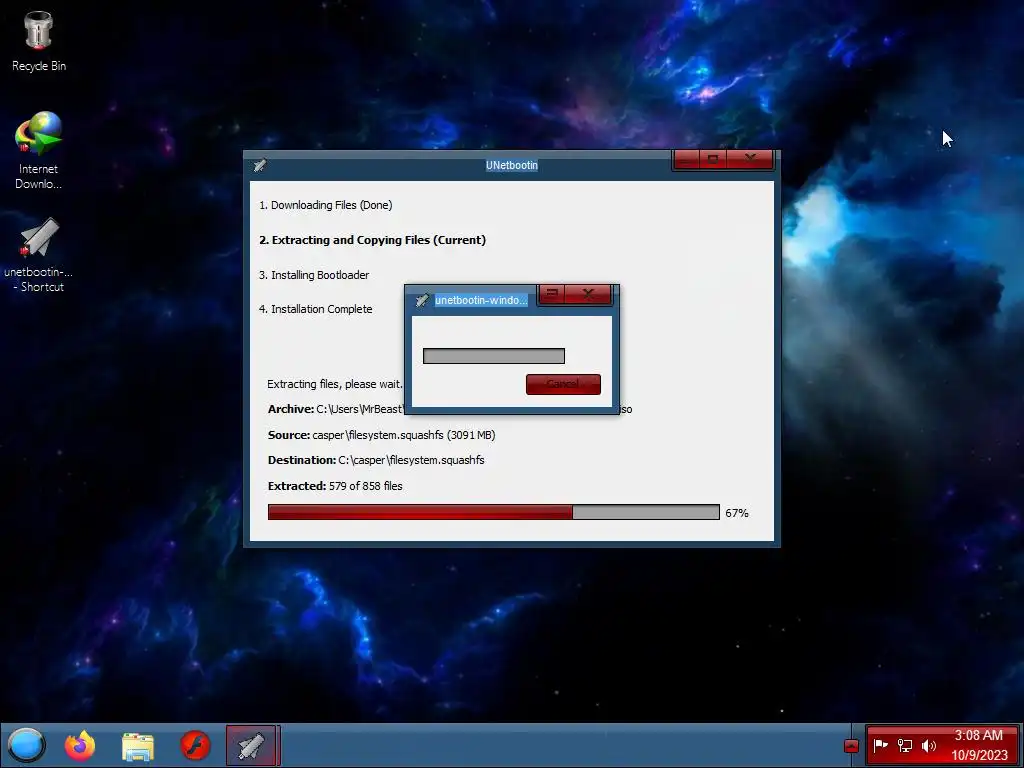
Task: Close the UNetbootin main window
Action: coord(750,159)
